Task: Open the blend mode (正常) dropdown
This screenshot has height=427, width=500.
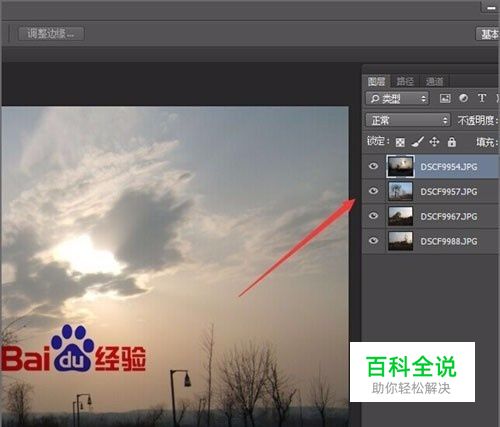Action: click(x=408, y=120)
